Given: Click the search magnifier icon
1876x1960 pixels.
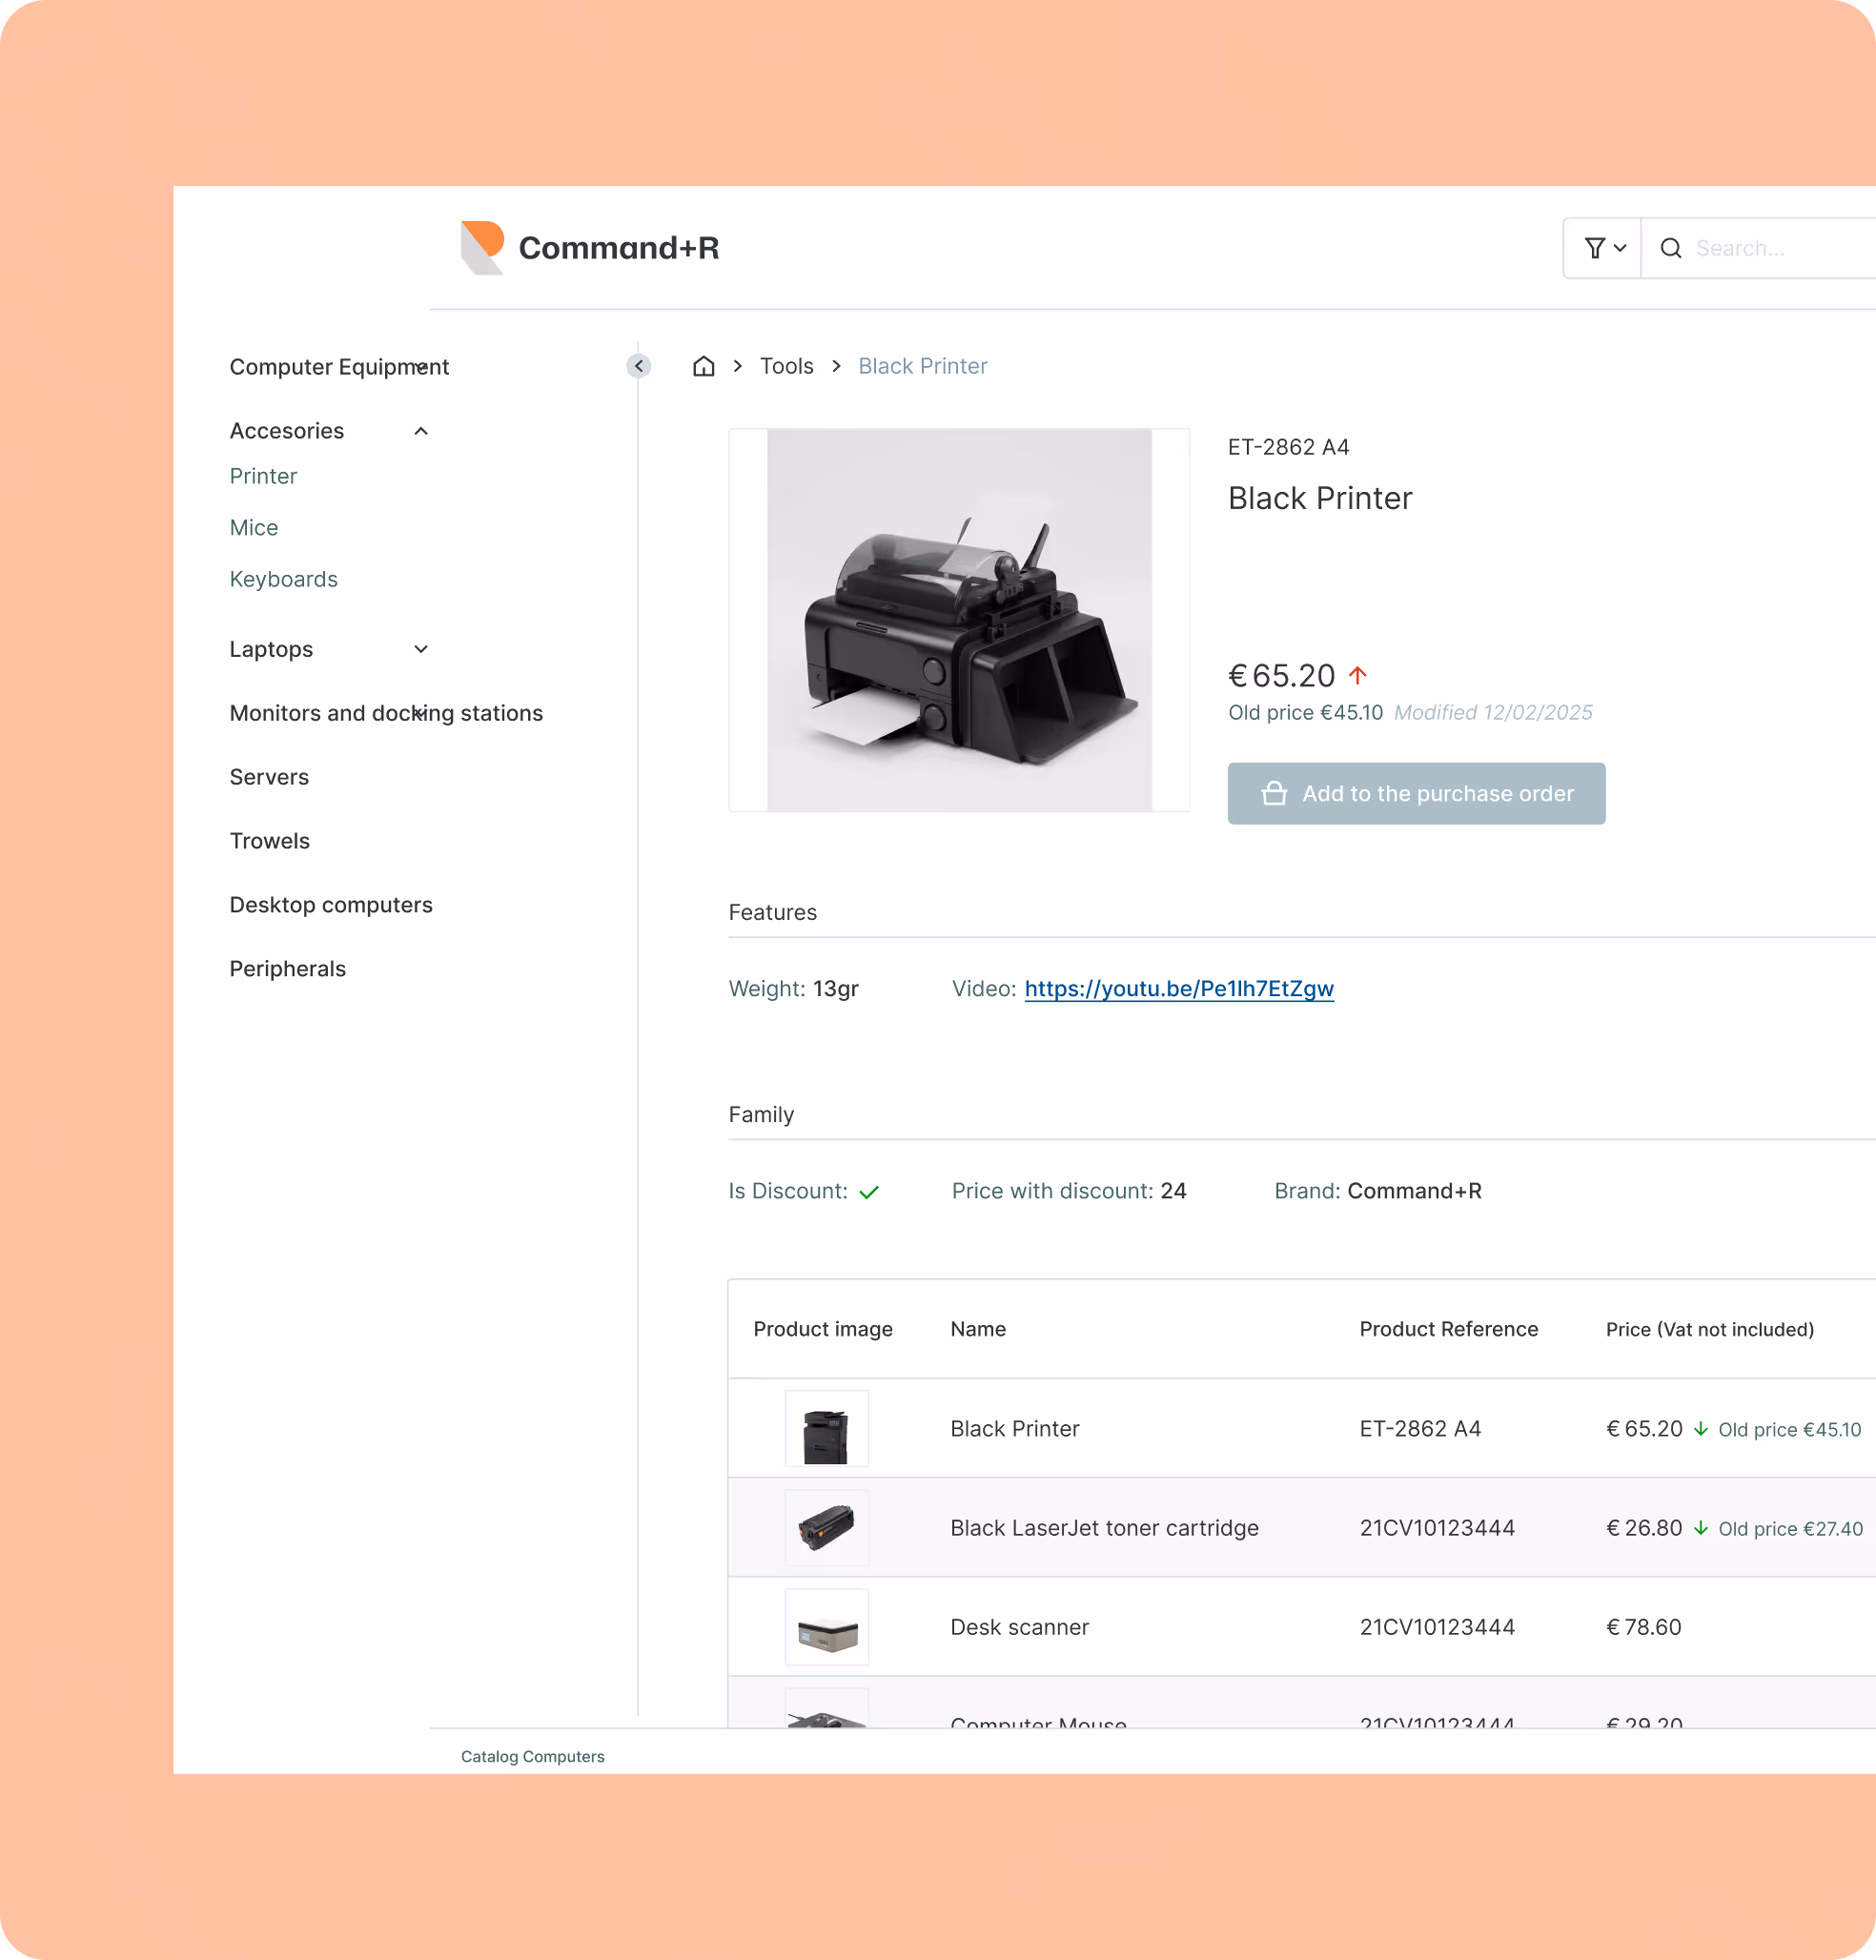Looking at the screenshot, I should 1670,248.
